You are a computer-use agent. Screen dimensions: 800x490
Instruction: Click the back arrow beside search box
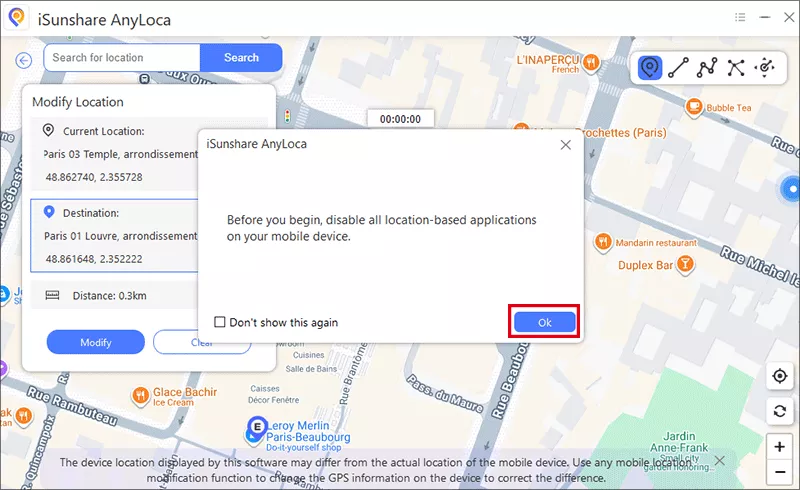click(x=23, y=60)
